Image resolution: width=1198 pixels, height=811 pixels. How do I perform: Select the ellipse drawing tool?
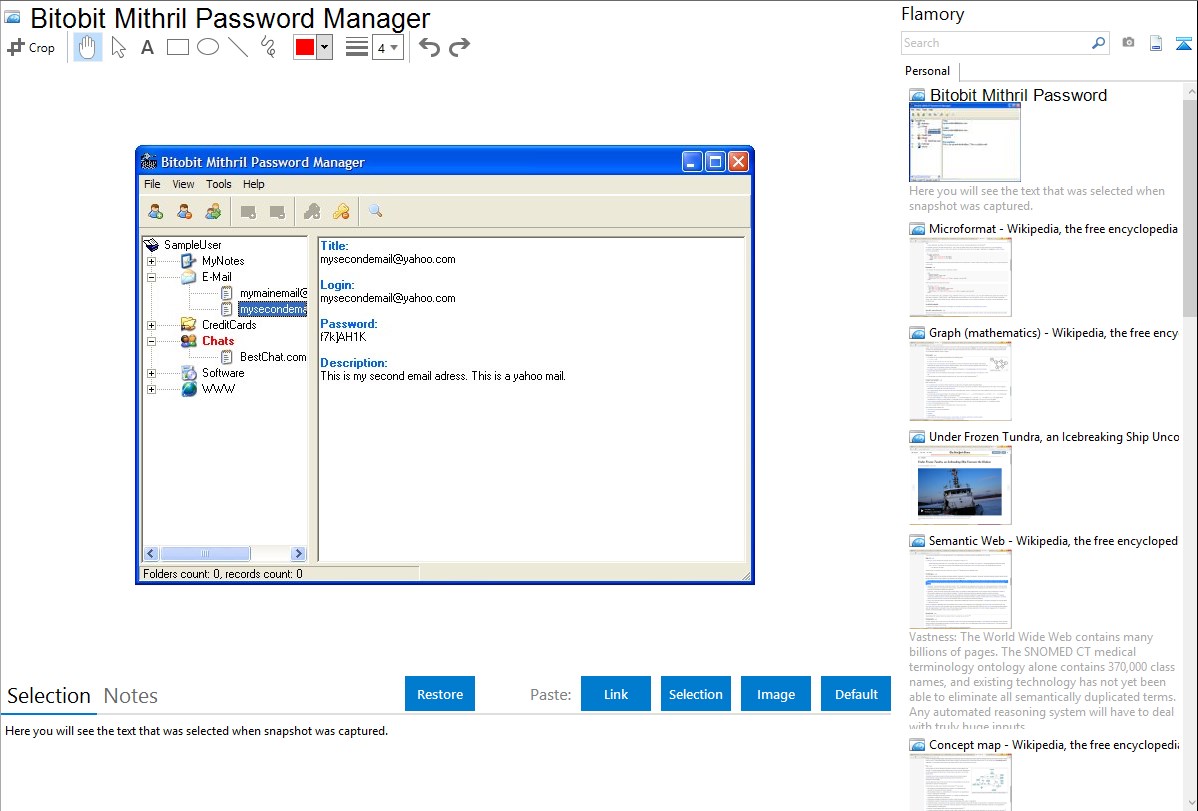208,47
